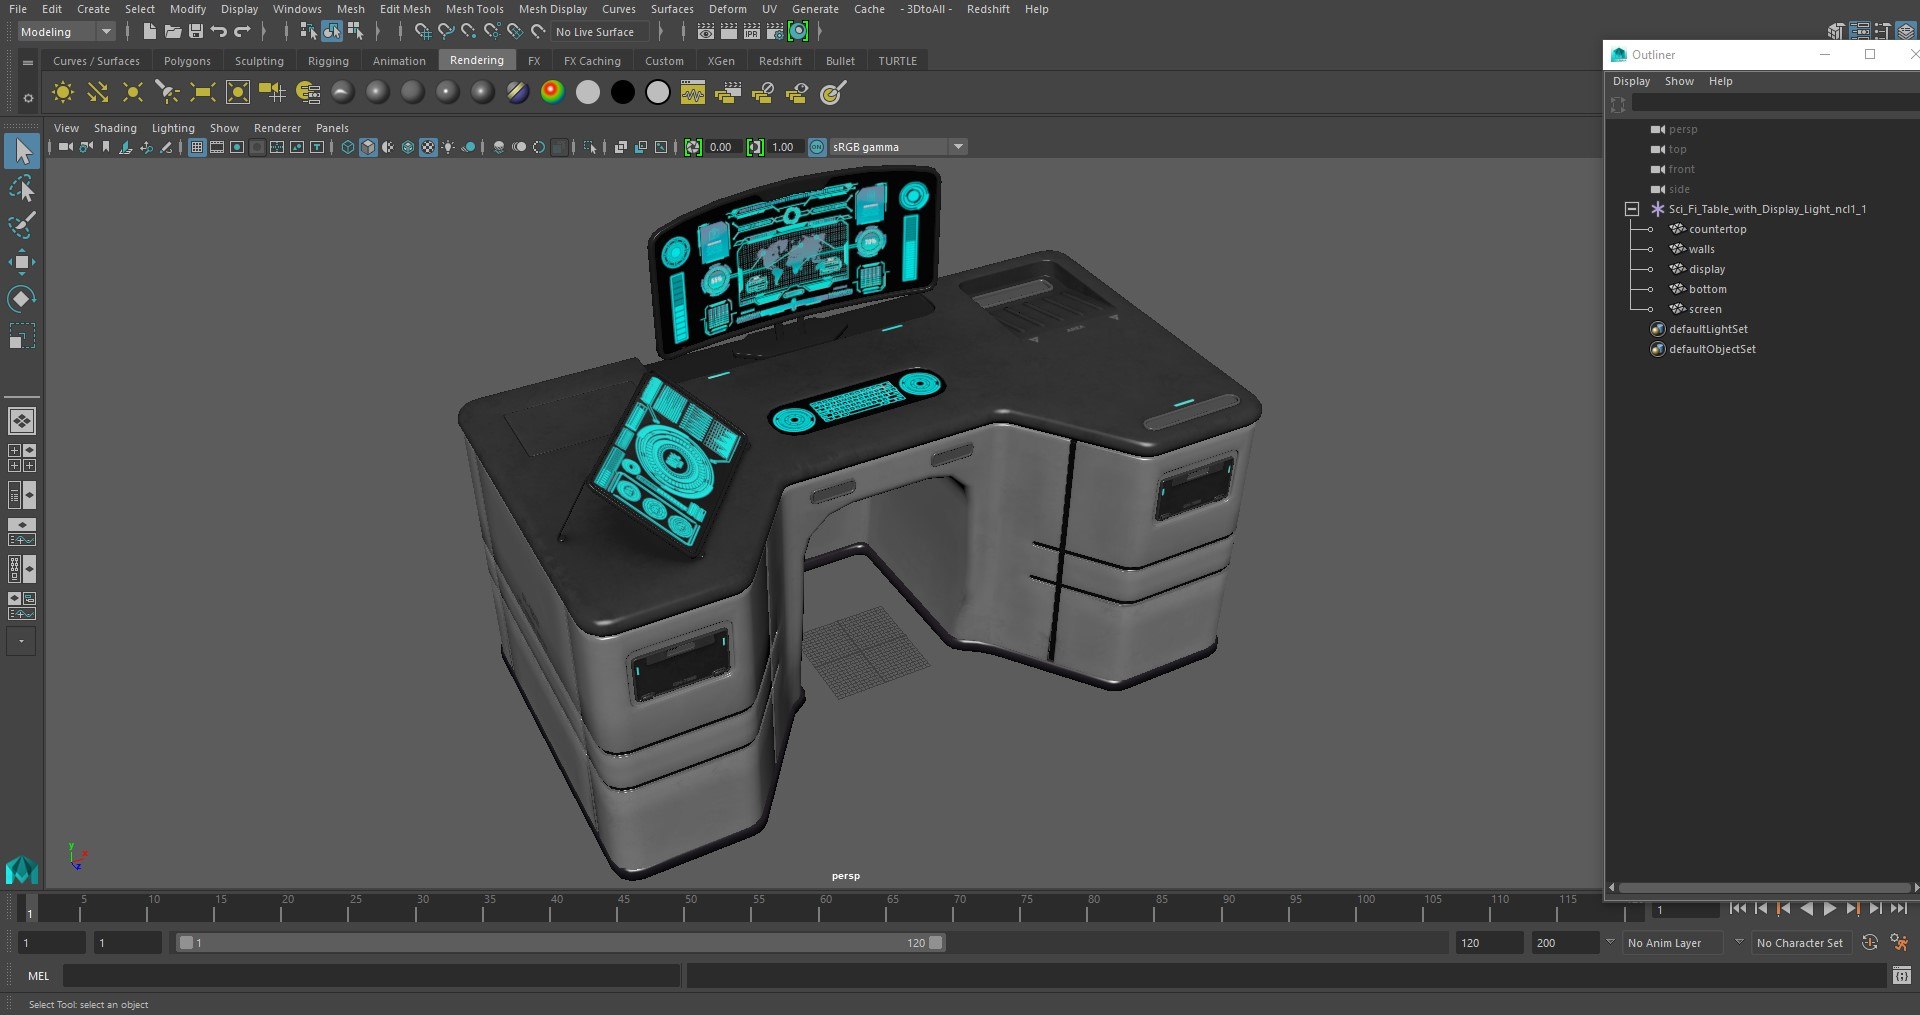Open the Script Editor icon
1920x1015 pixels.
[1901, 975]
